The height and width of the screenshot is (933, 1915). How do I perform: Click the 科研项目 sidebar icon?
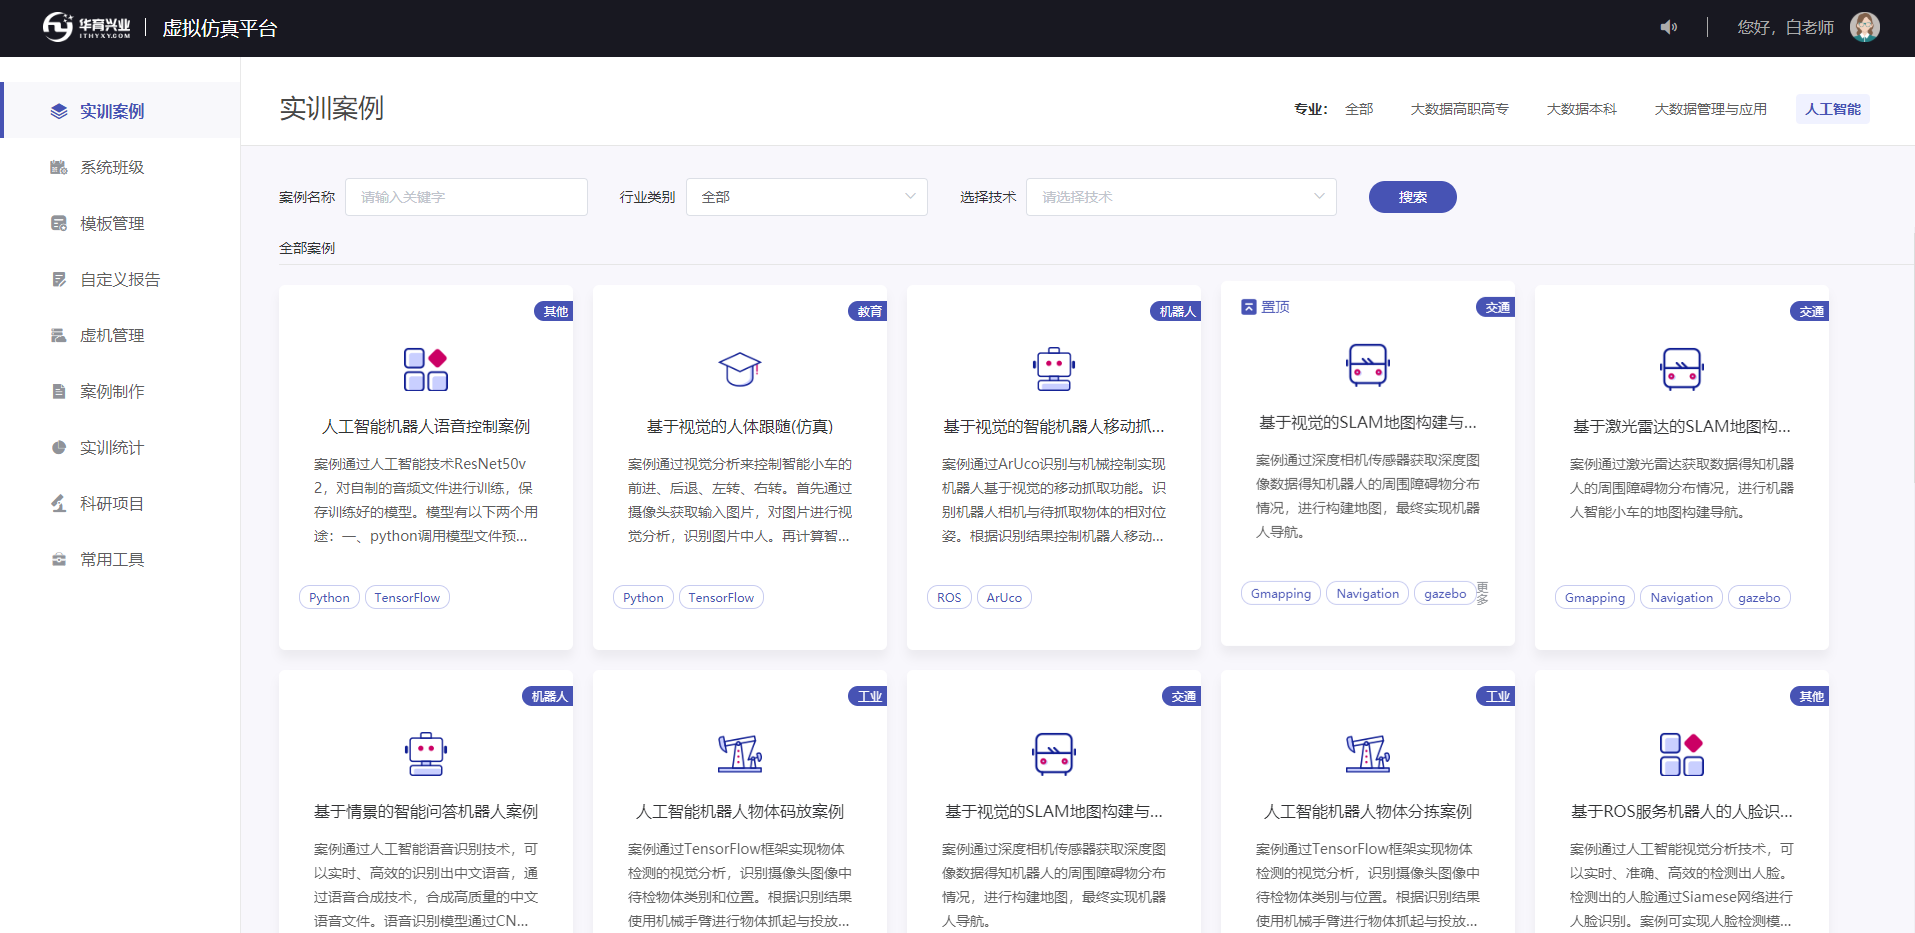coord(59,503)
